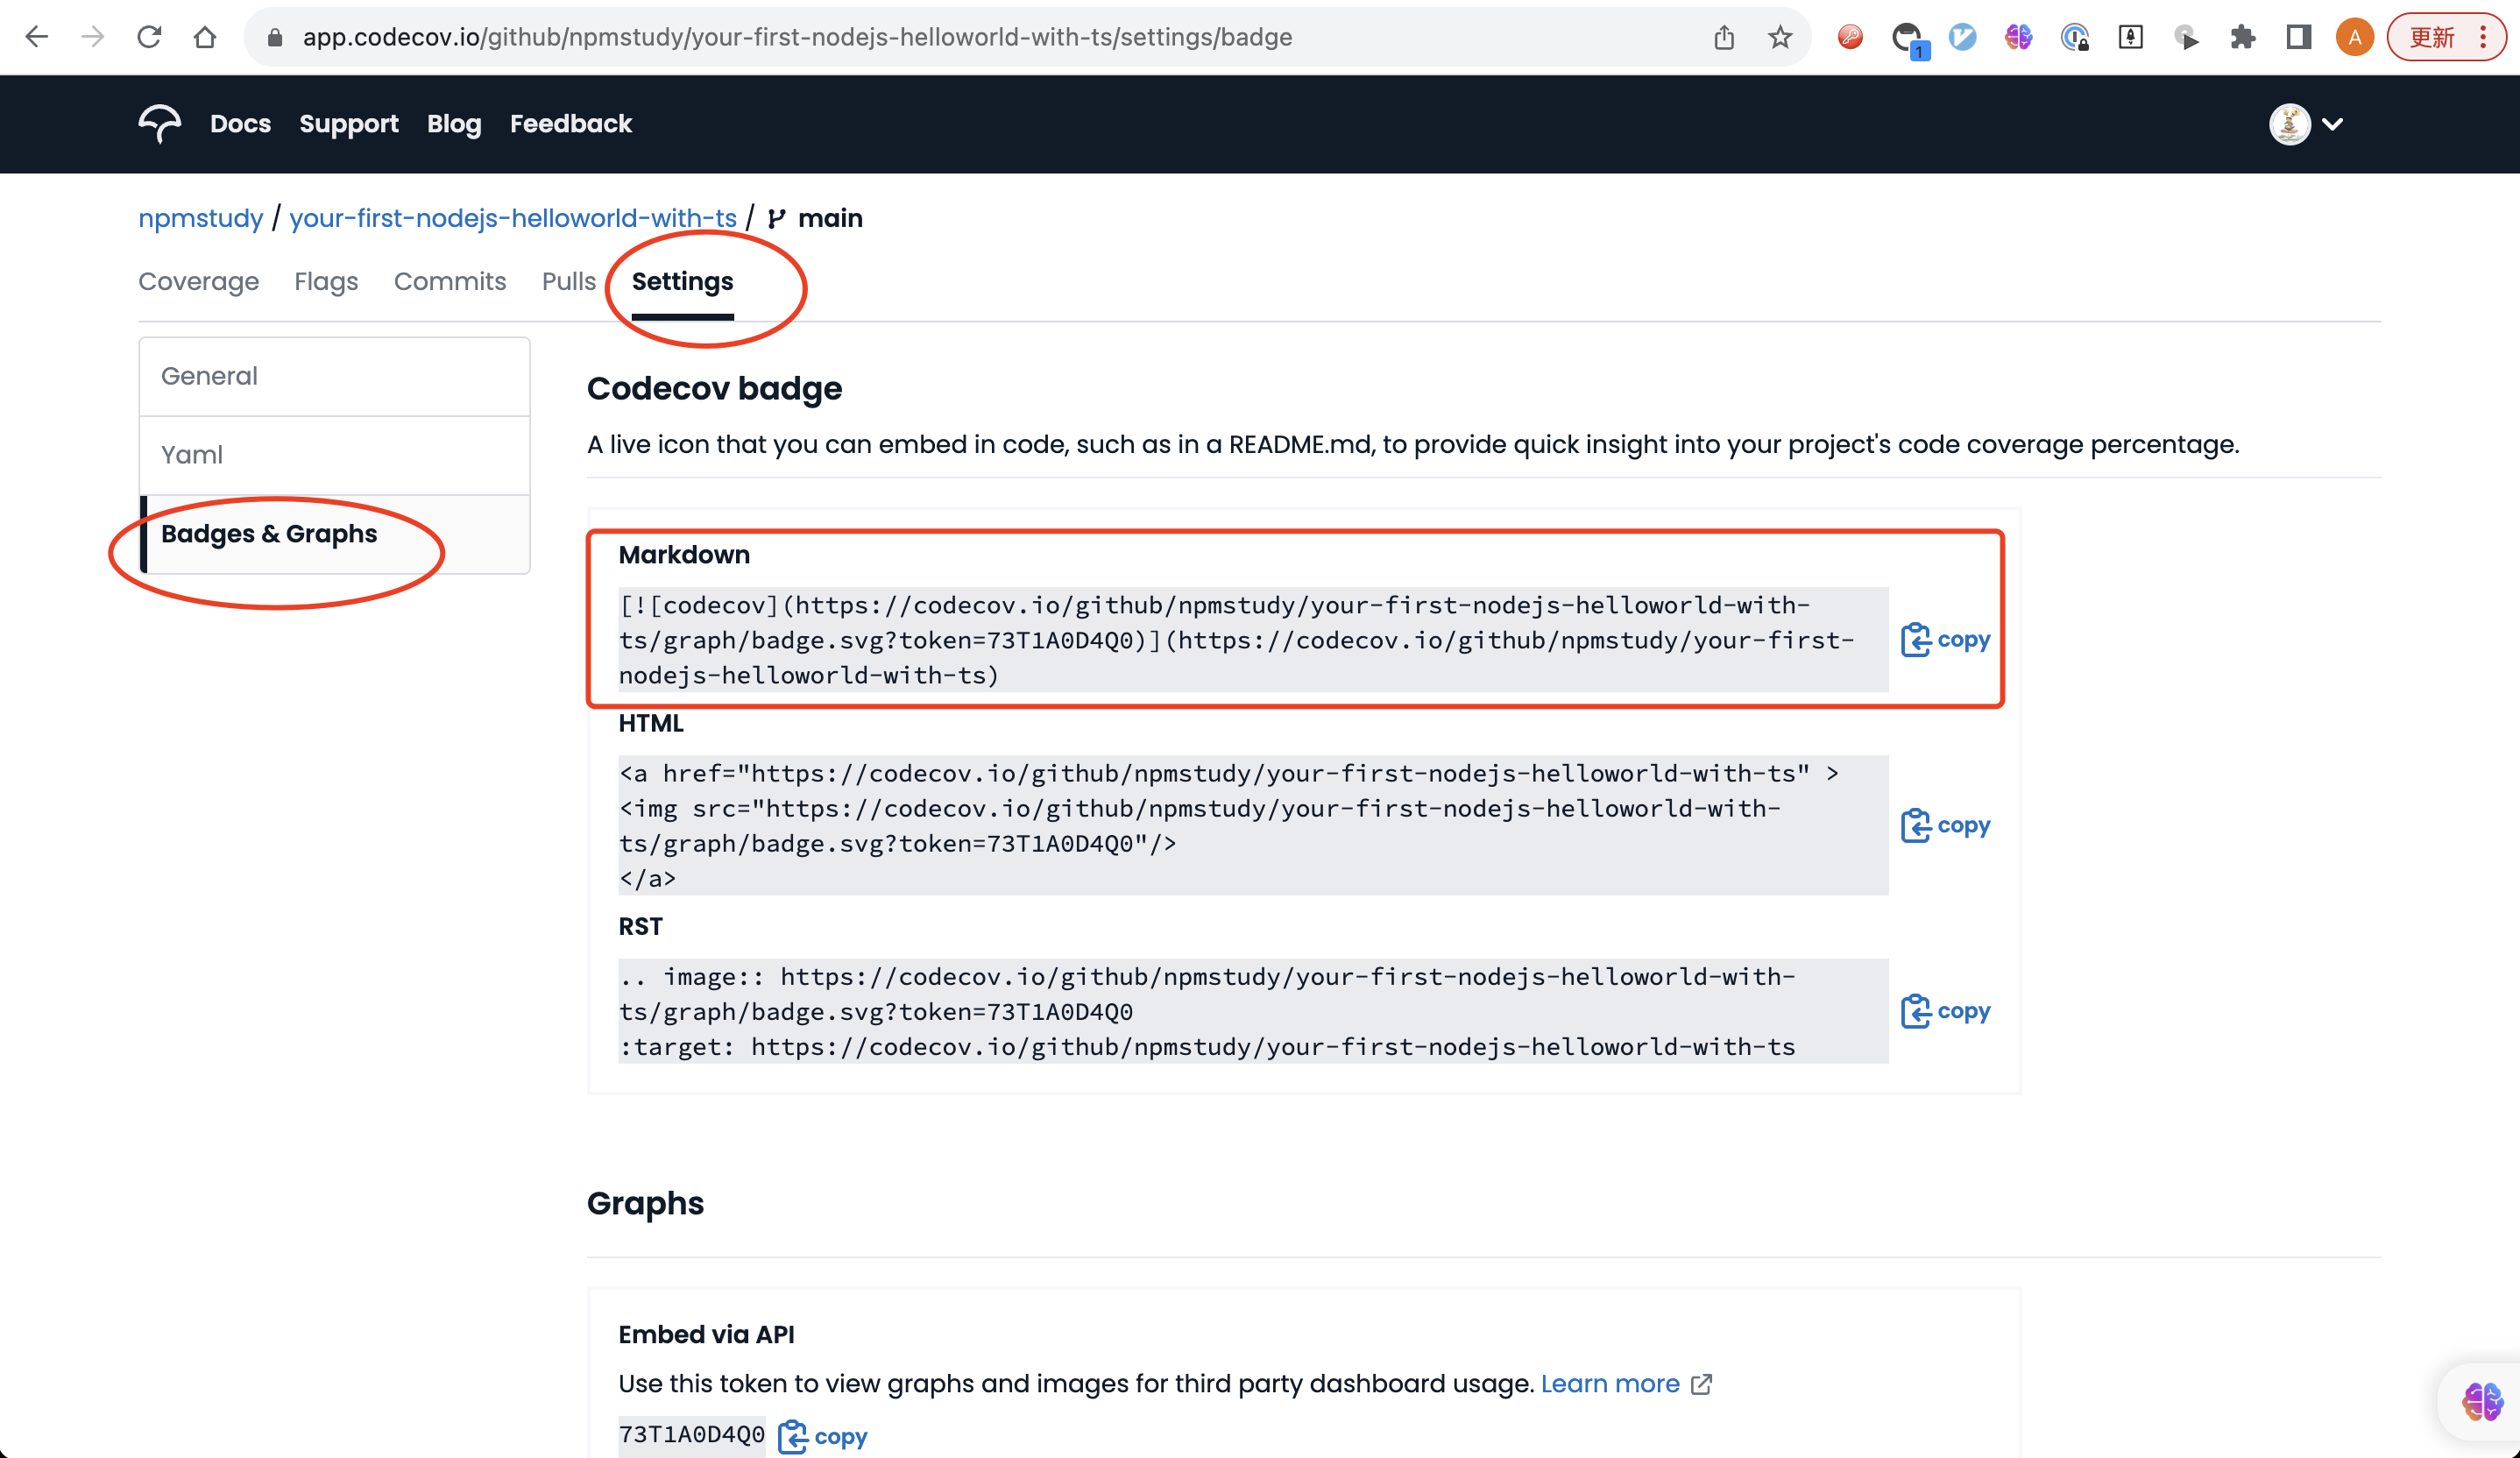Open the your-first-nodejs-helloworld-with-ts repo link
2520x1458 pixels.
coord(513,218)
